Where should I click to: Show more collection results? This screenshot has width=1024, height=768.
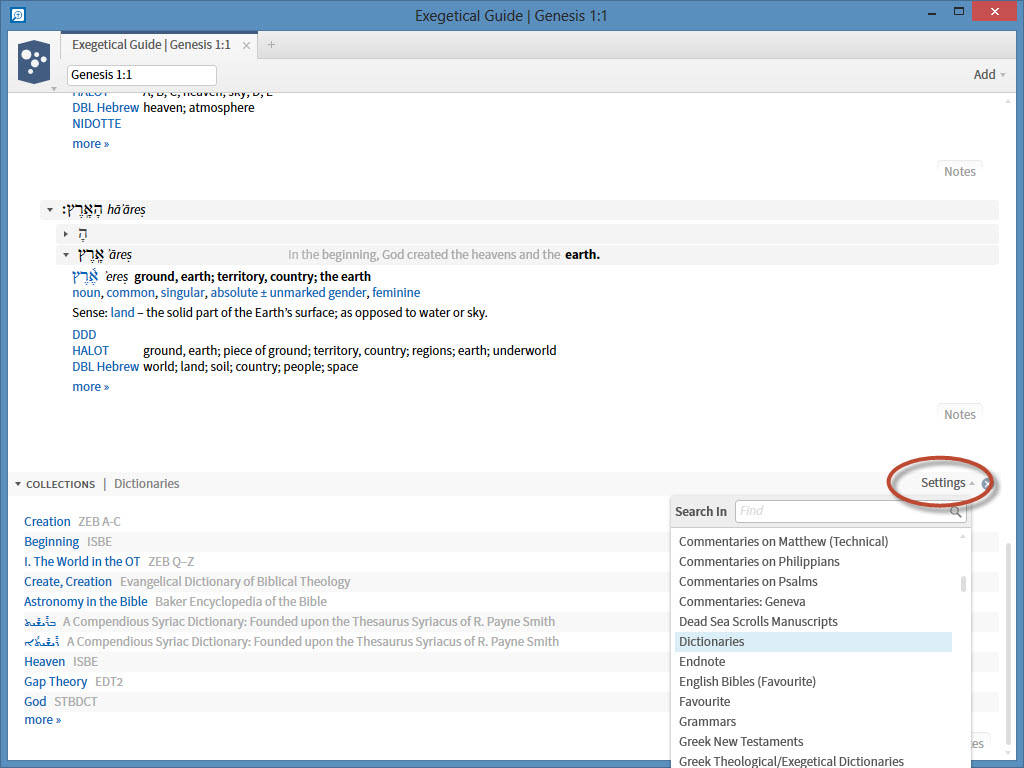coord(42,720)
